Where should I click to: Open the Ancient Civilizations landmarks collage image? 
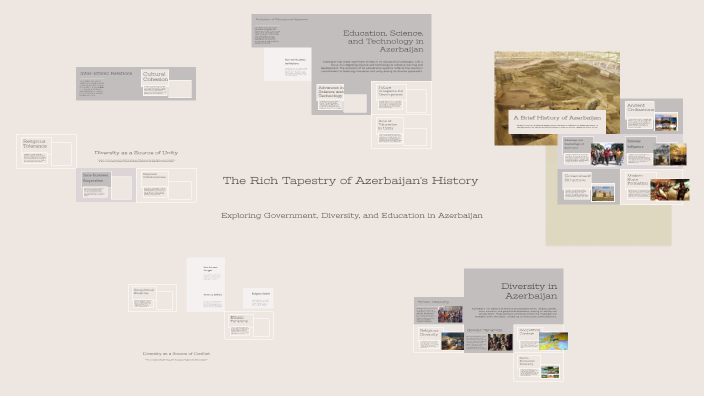point(666,123)
